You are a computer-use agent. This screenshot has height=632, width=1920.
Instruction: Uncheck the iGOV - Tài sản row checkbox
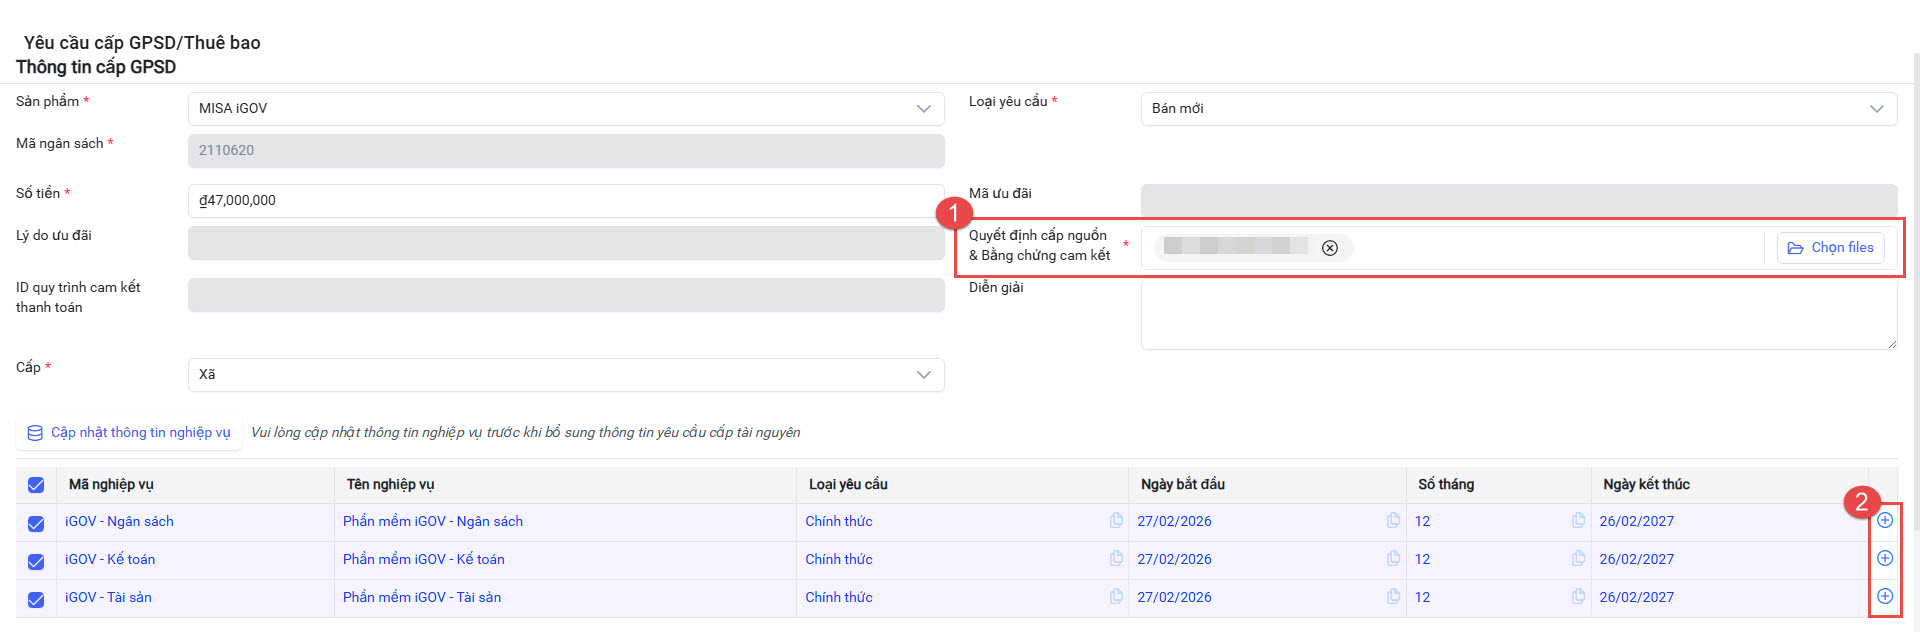click(36, 599)
